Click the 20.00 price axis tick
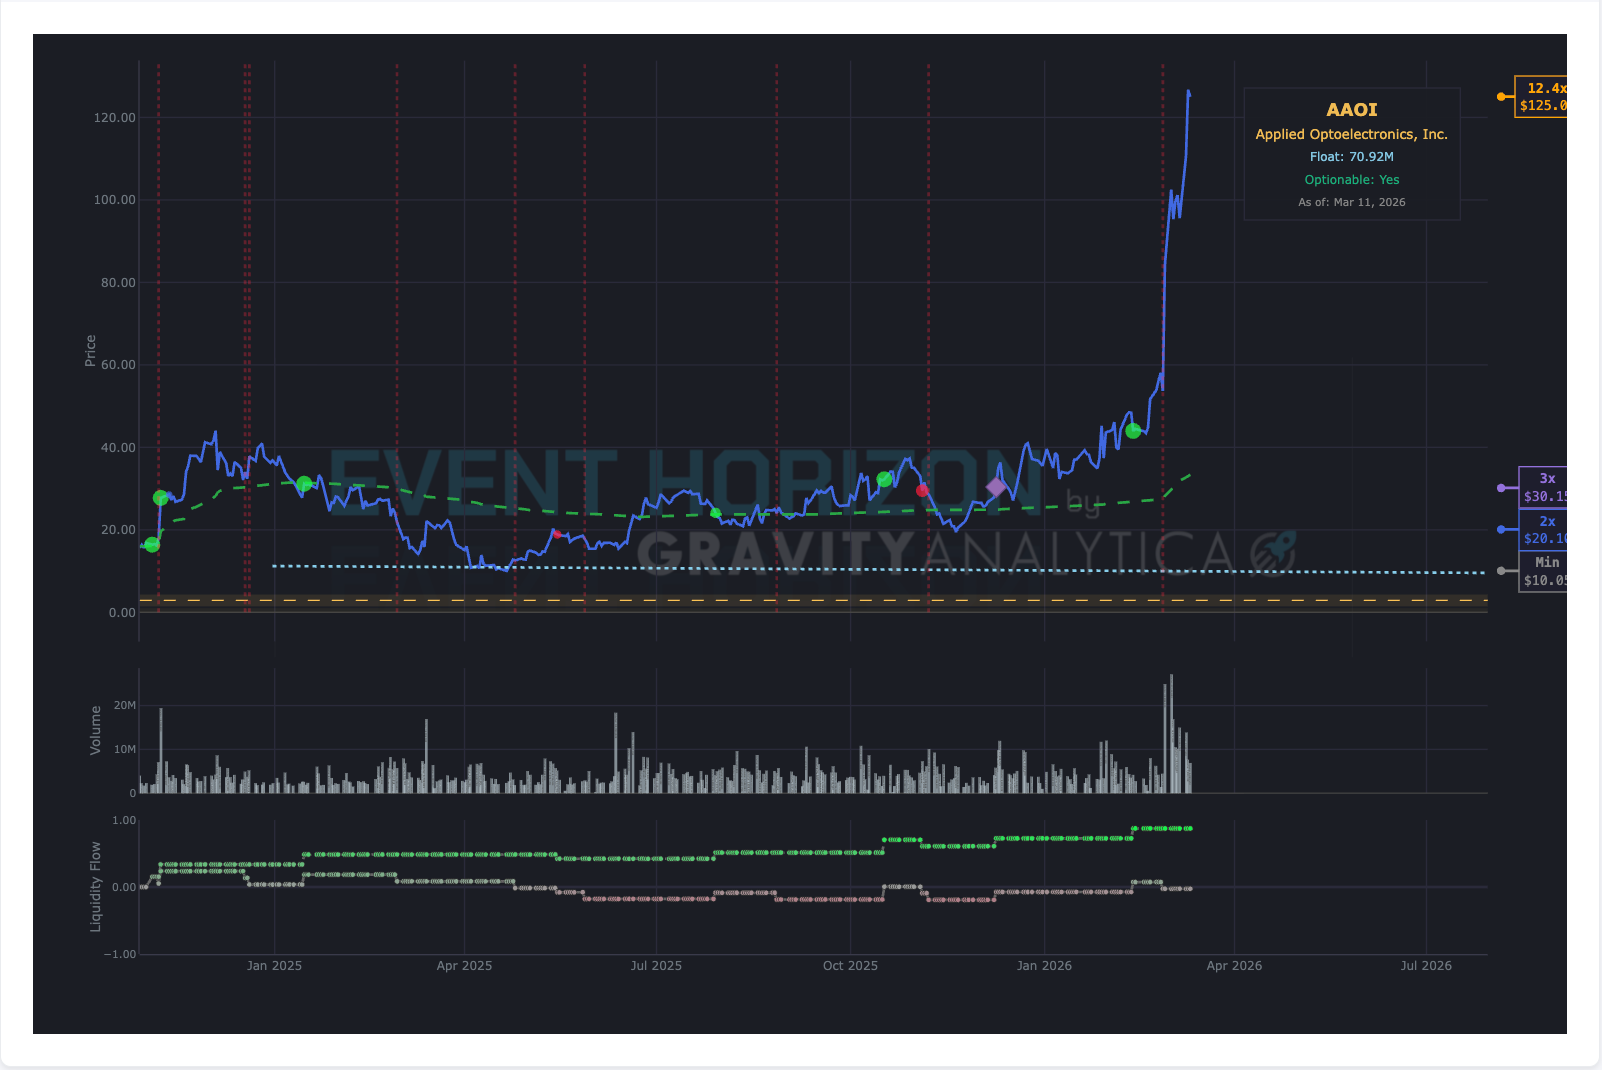1602x1070 pixels. point(118,530)
